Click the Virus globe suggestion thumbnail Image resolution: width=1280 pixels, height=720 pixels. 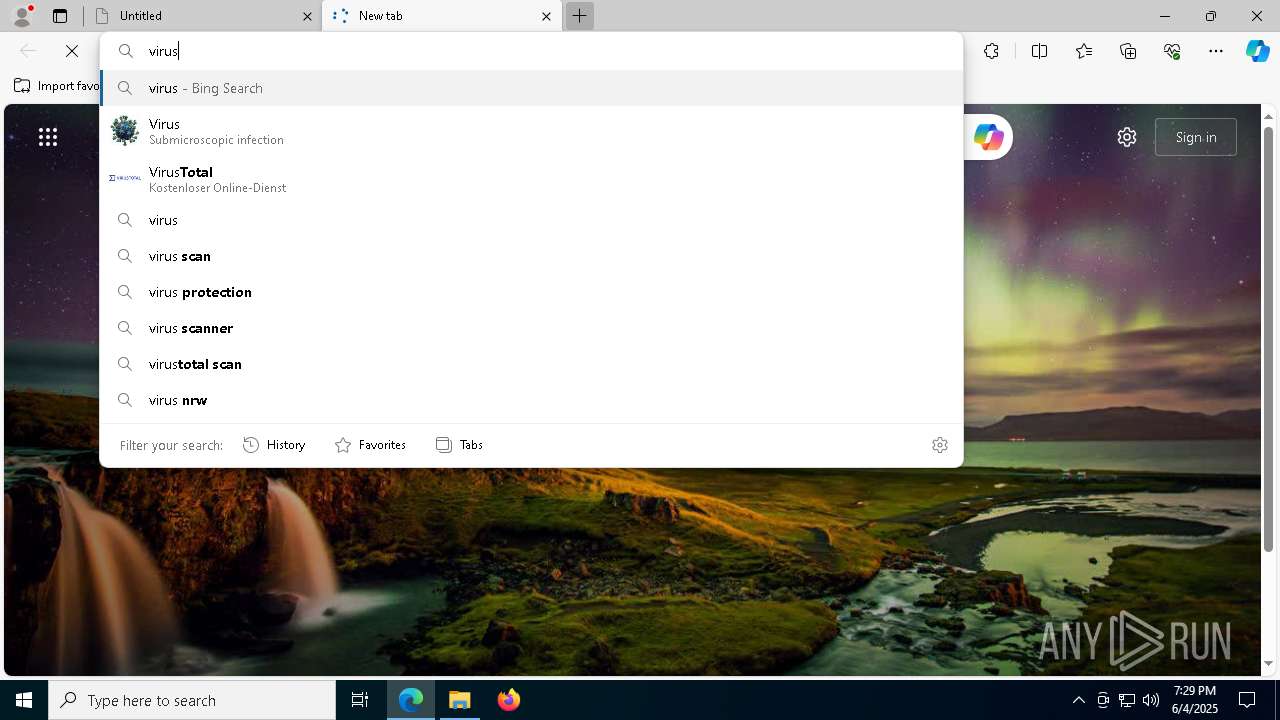(125, 131)
